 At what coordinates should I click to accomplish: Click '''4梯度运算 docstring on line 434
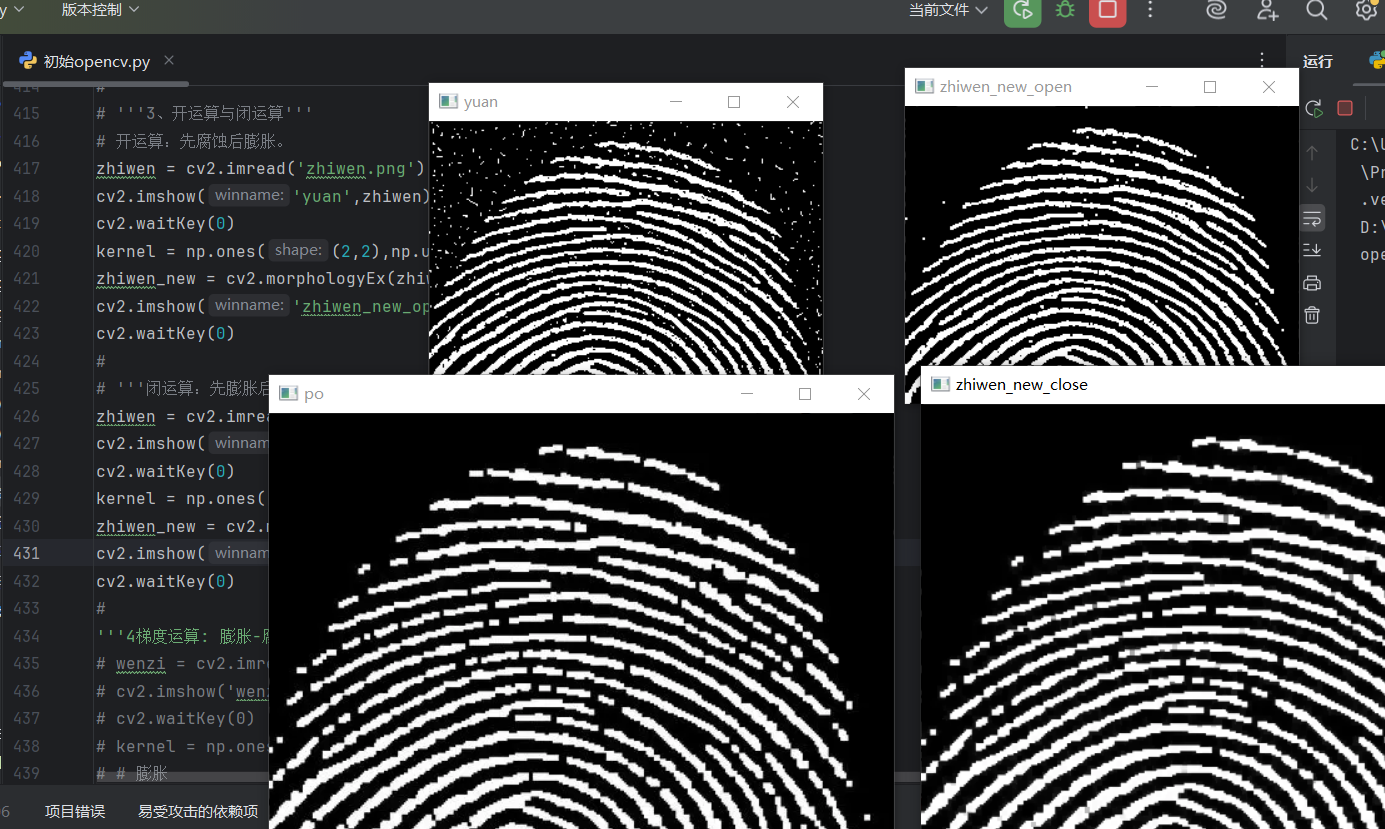point(183,636)
